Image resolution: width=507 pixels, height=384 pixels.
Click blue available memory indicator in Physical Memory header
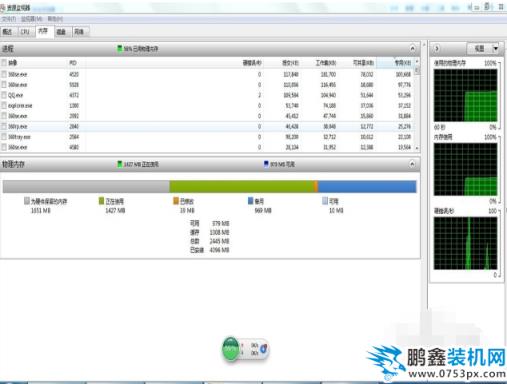(266, 164)
